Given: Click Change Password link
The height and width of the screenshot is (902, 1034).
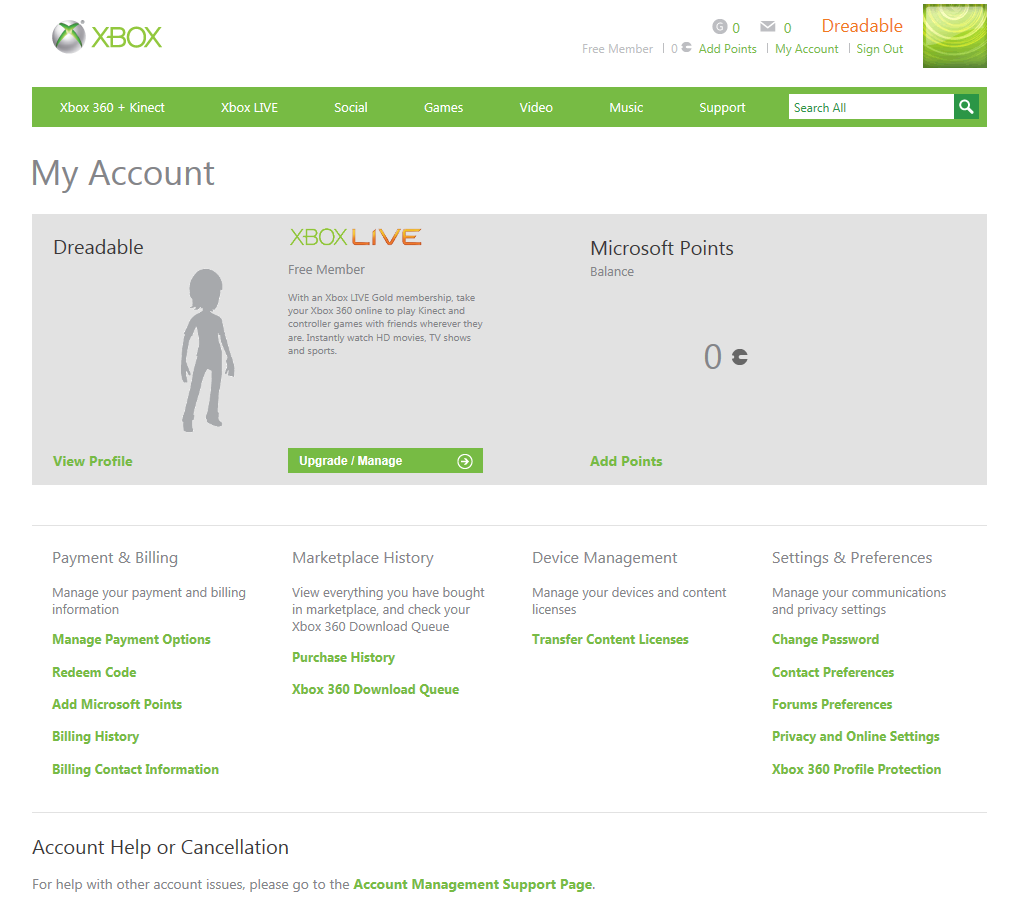Looking at the screenshot, I should [826, 640].
